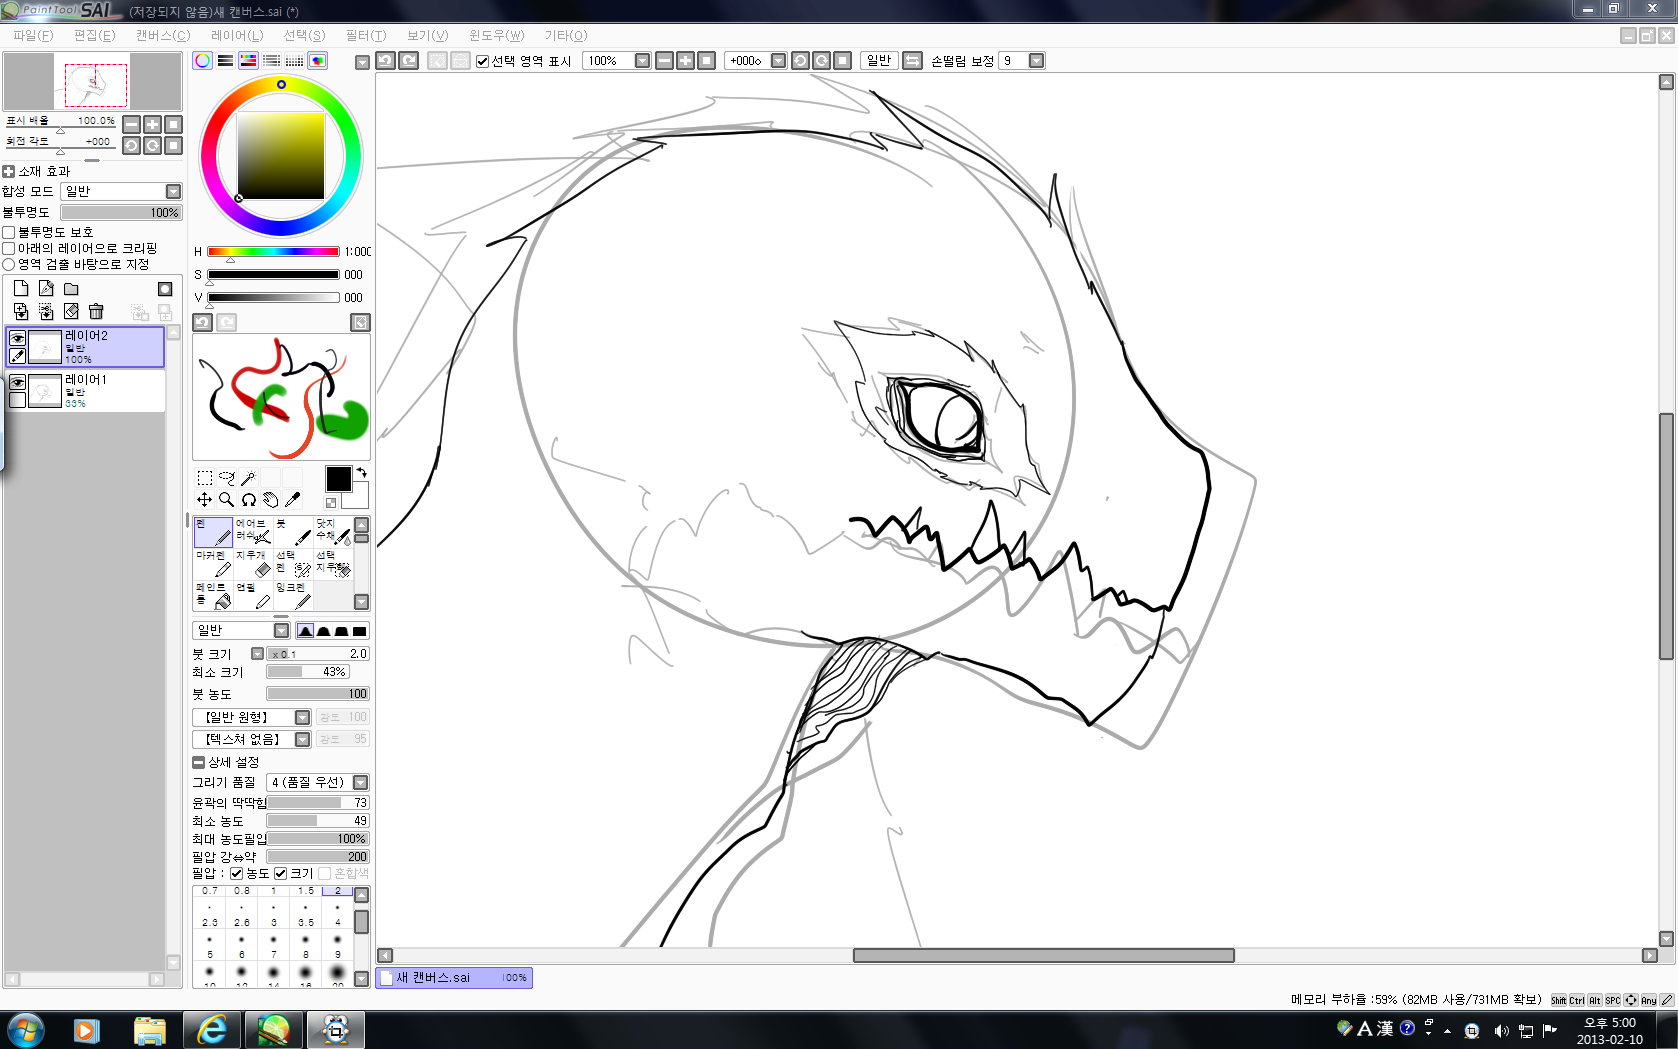Select the Paint Bucket (페인트통) tool
This screenshot has width=1678, height=1049.
pos(213,595)
